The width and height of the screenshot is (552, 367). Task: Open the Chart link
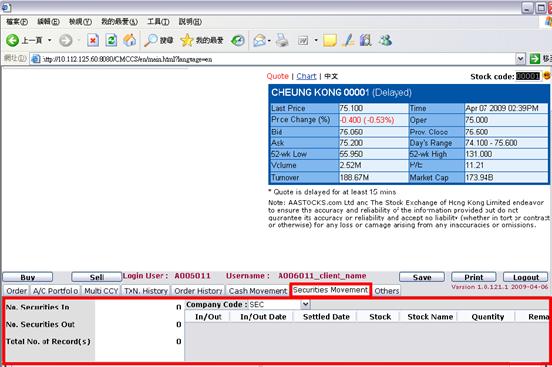click(306, 76)
